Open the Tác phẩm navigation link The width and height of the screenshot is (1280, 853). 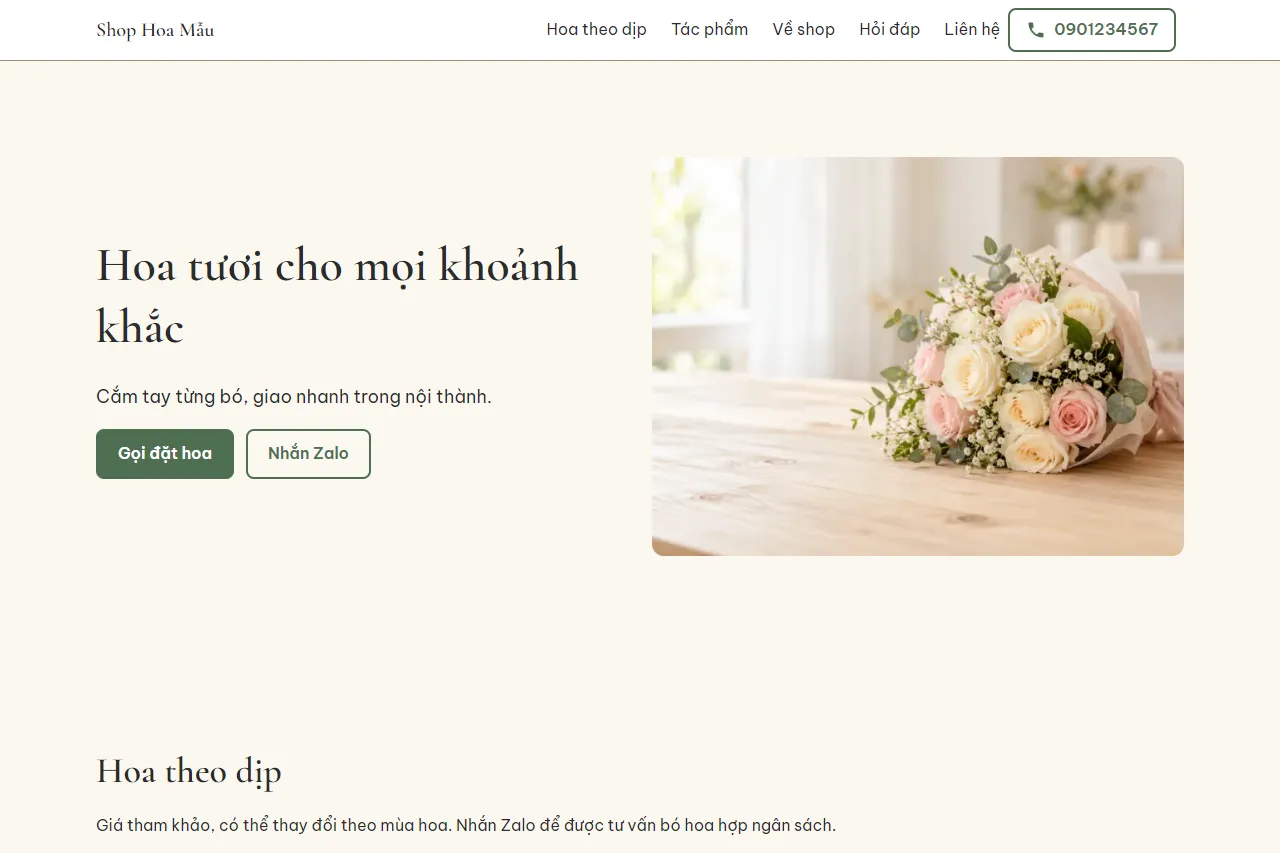(710, 30)
